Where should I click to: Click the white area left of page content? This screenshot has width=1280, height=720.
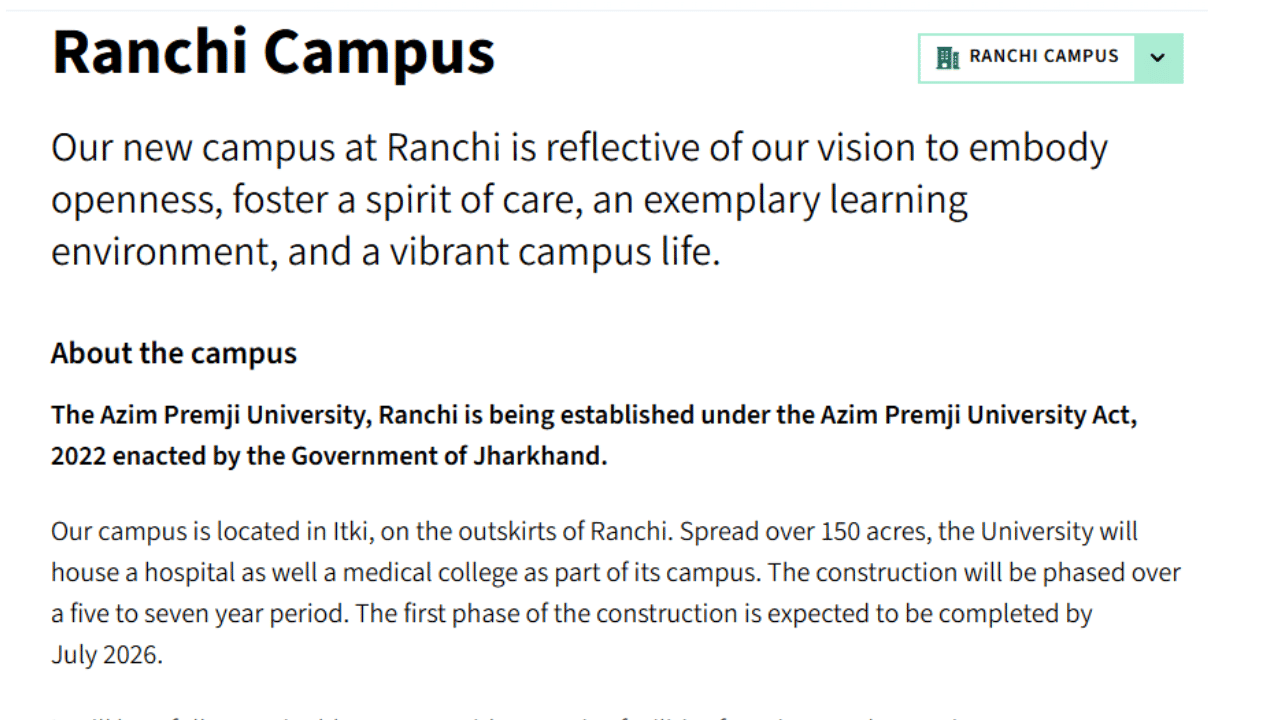[20, 360]
